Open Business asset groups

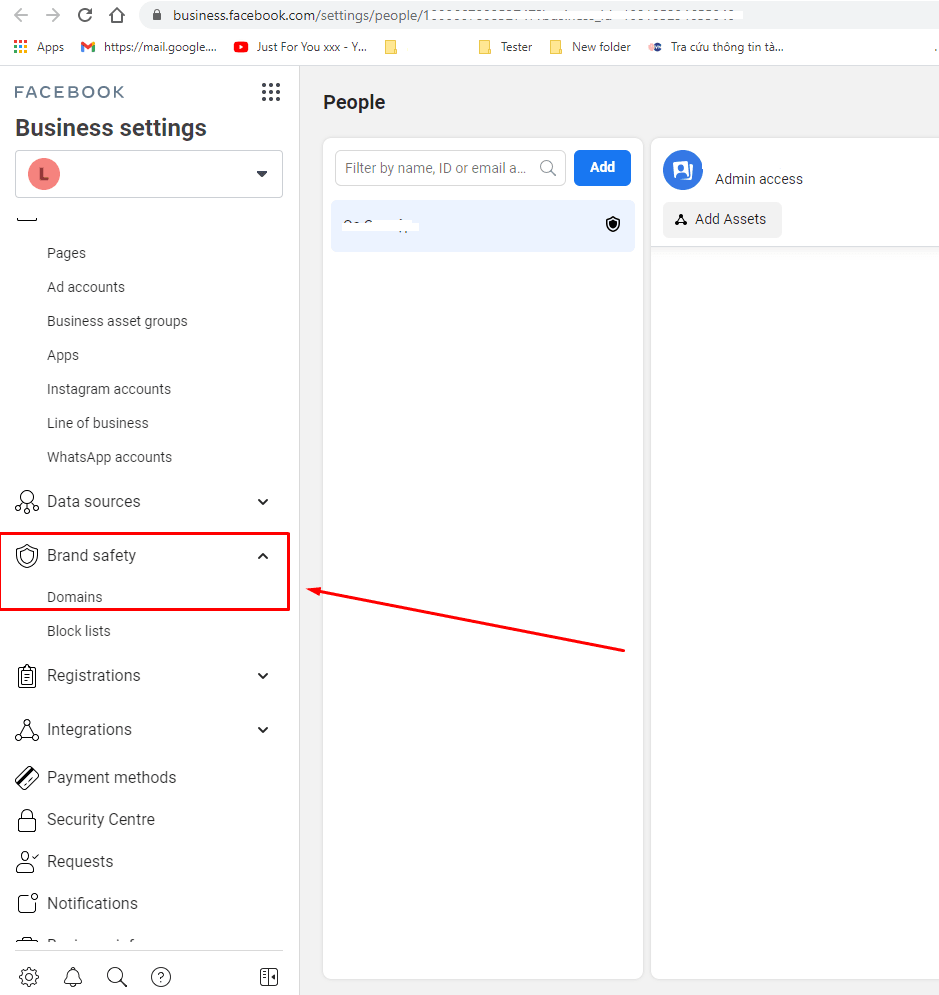point(117,321)
